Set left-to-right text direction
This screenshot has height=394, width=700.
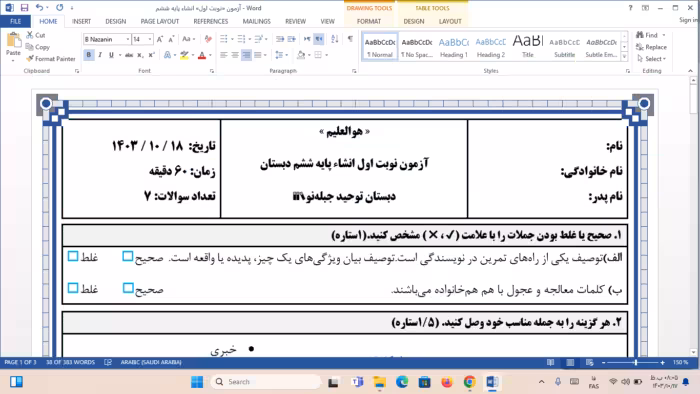[x=307, y=39]
